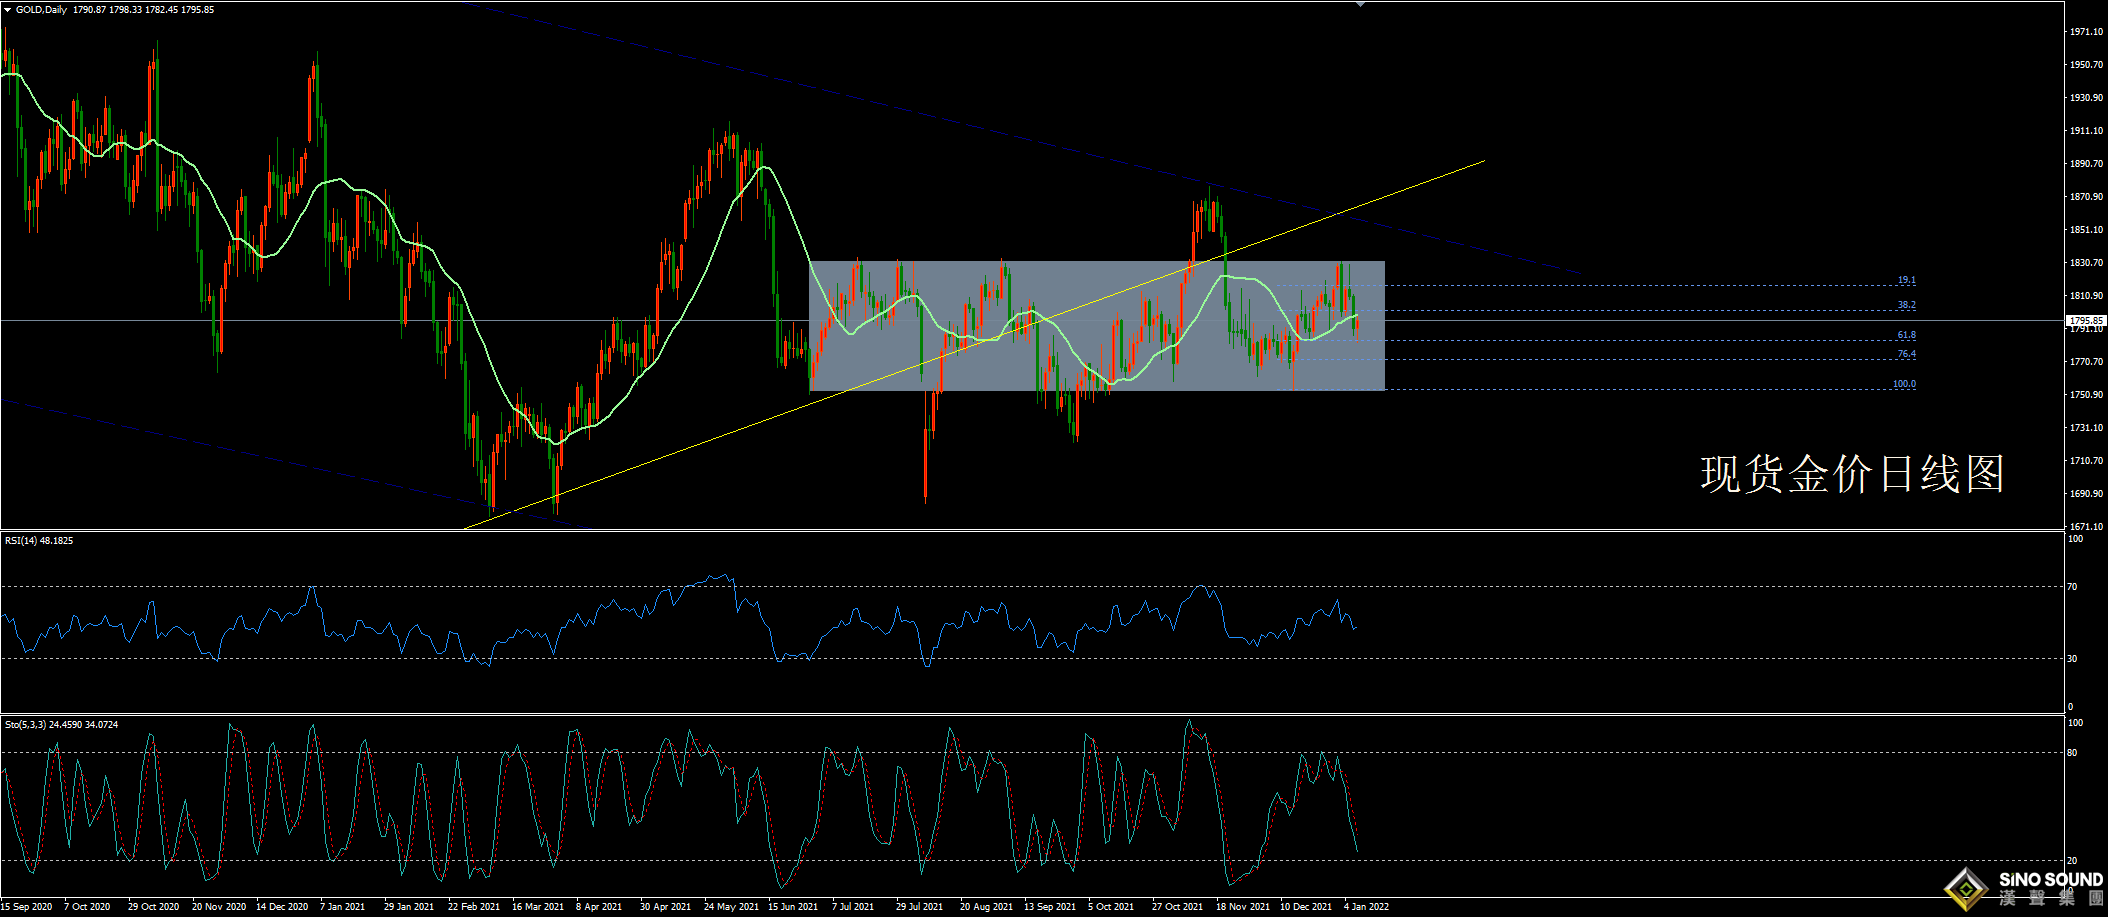The height and width of the screenshot is (917, 2108).
Task: Click the 7 Oct 2020 date label
Action: point(87,907)
